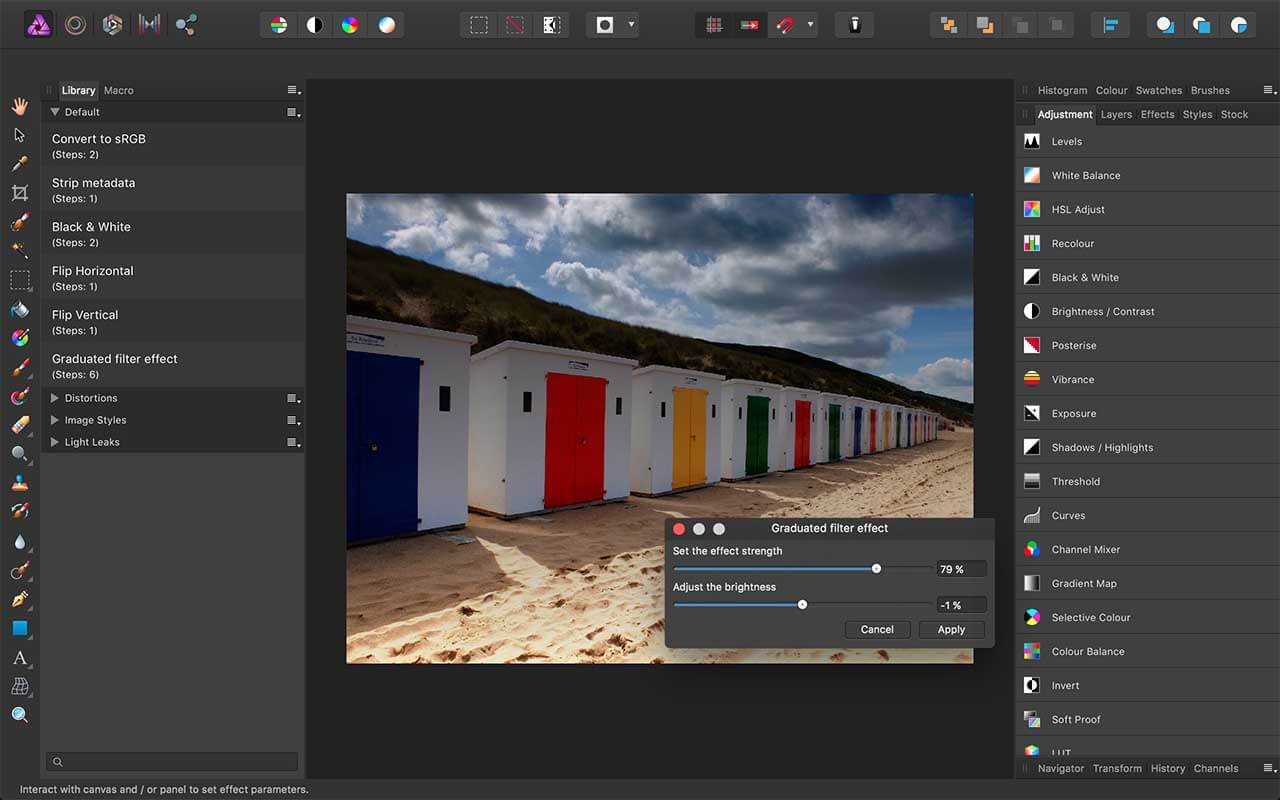Click the Invert Selection toolbar icon
The height and width of the screenshot is (800, 1280).
(550, 25)
